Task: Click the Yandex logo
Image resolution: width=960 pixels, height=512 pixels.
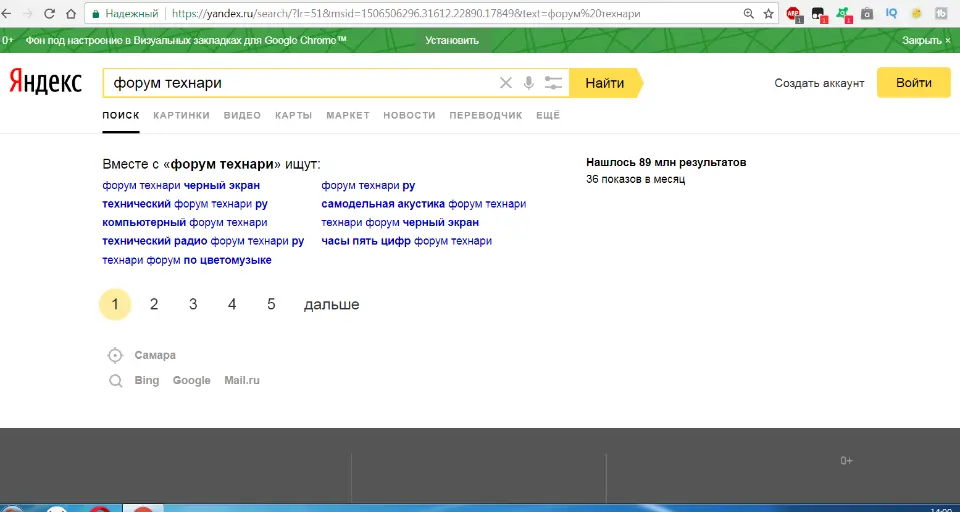Action: point(46,83)
